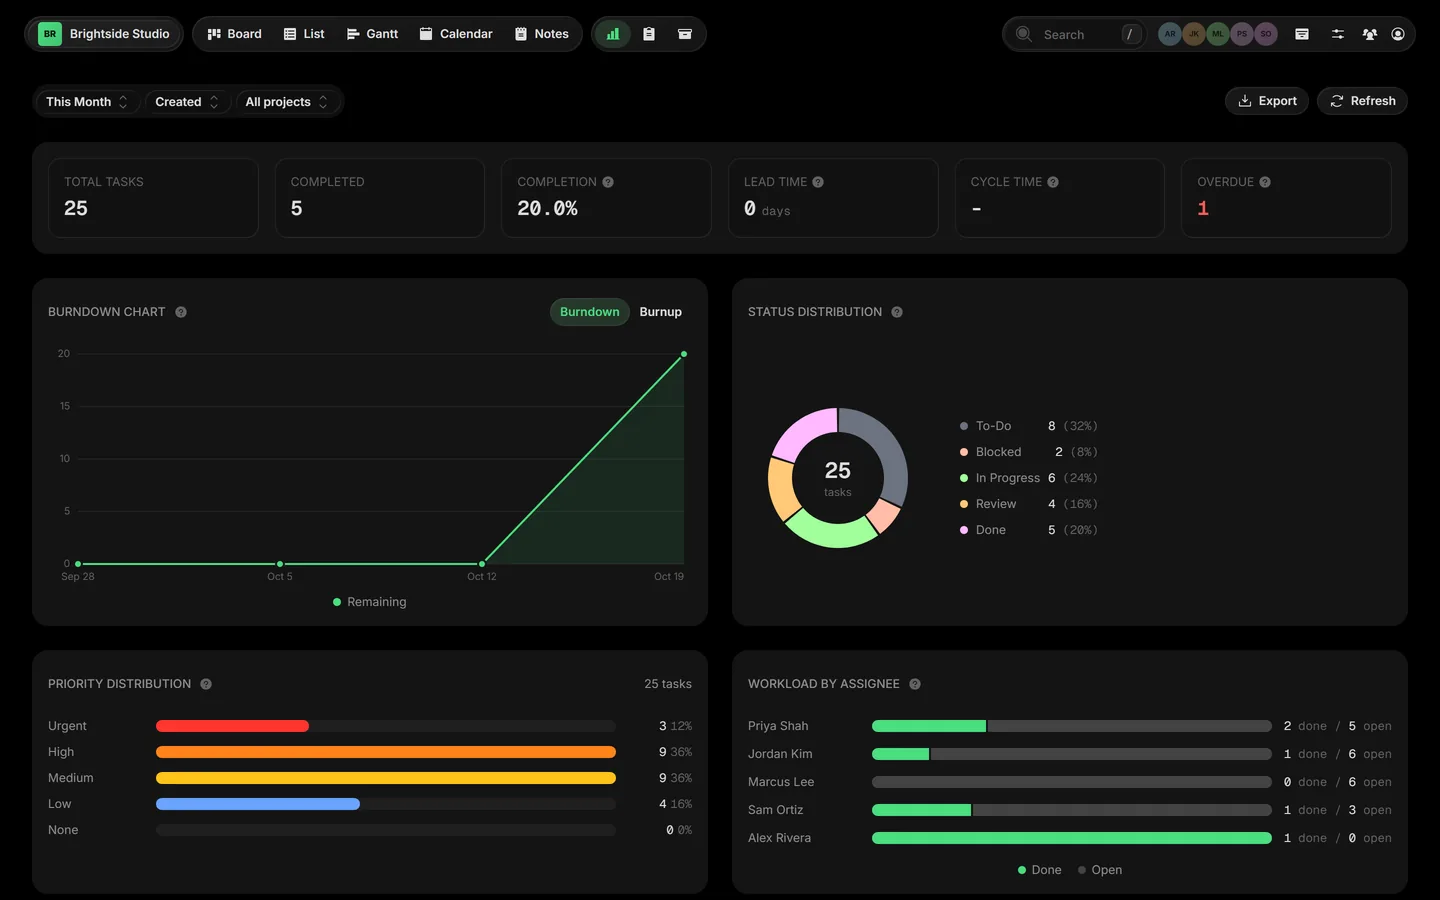The width and height of the screenshot is (1440, 900).
Task: Show help for Priority Distribution
Action: point(206,684)
